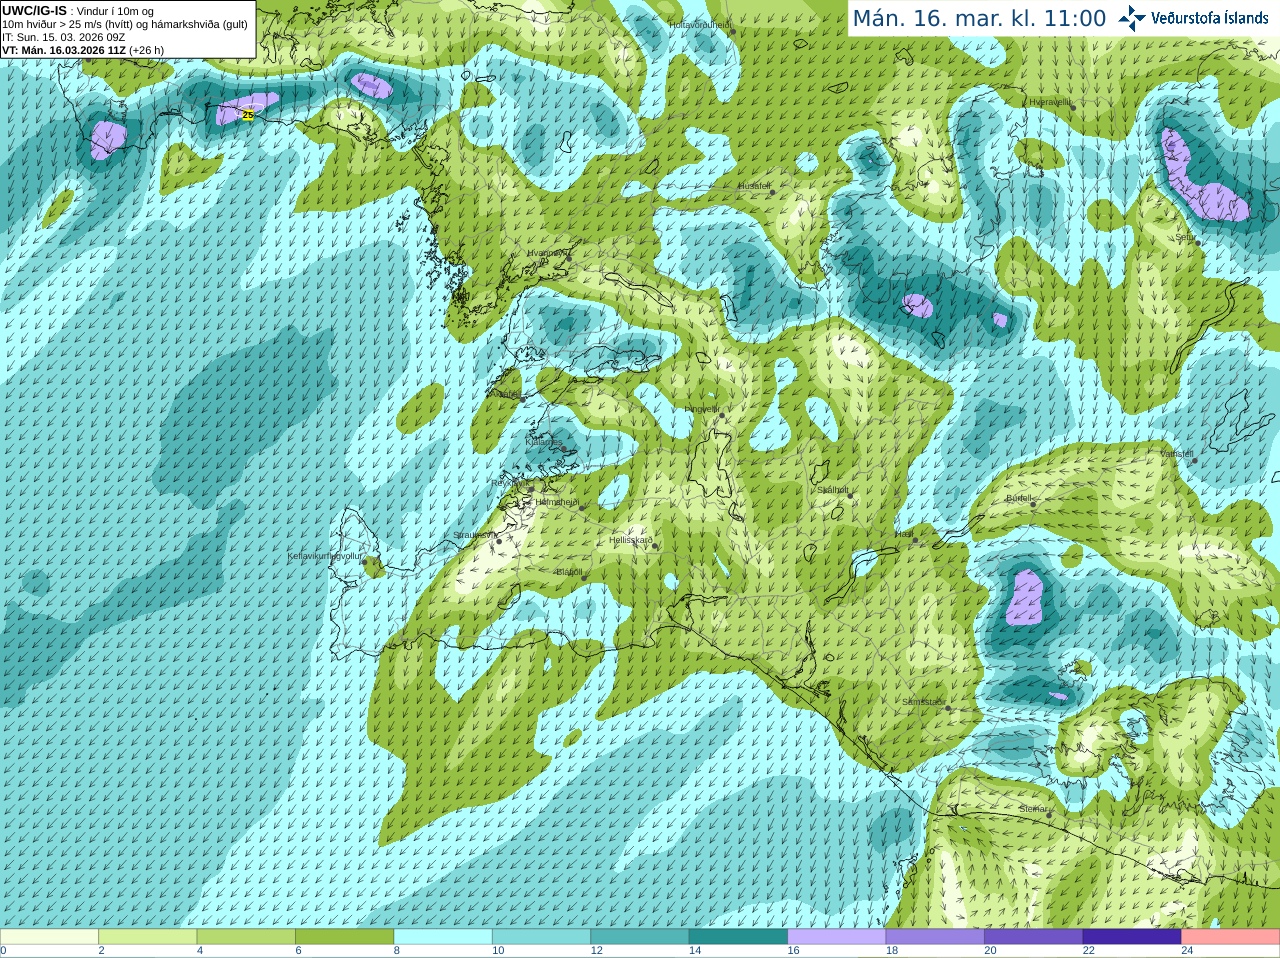The image size is (1280, 958).
Task: Click the 14–16 m/s dark teal legend swatch
Action: [738, 937]
